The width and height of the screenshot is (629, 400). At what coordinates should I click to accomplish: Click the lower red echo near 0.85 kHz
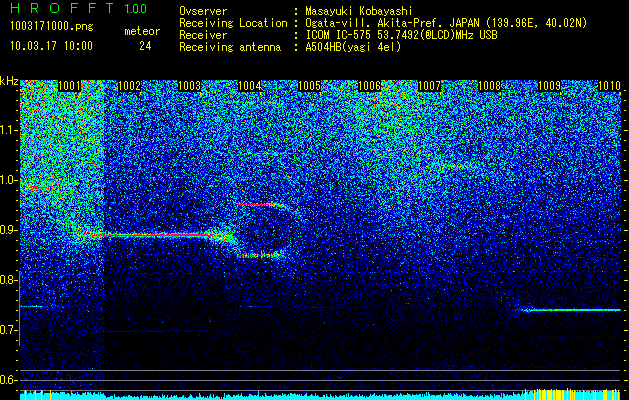coord(260,255)
